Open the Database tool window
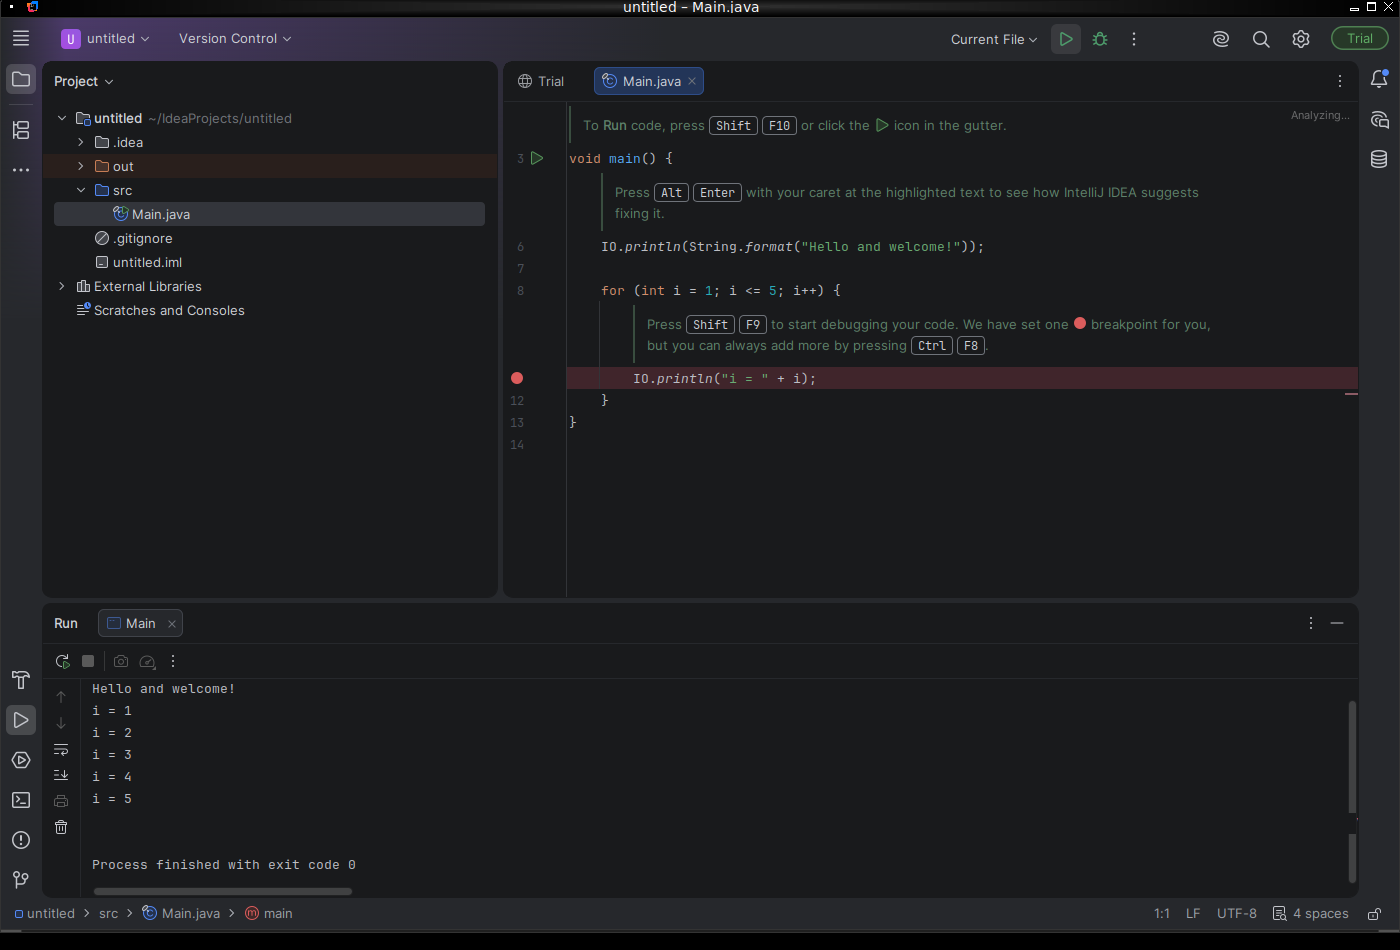Screen dimensions: 1400x950 (x=1379, y=159)
